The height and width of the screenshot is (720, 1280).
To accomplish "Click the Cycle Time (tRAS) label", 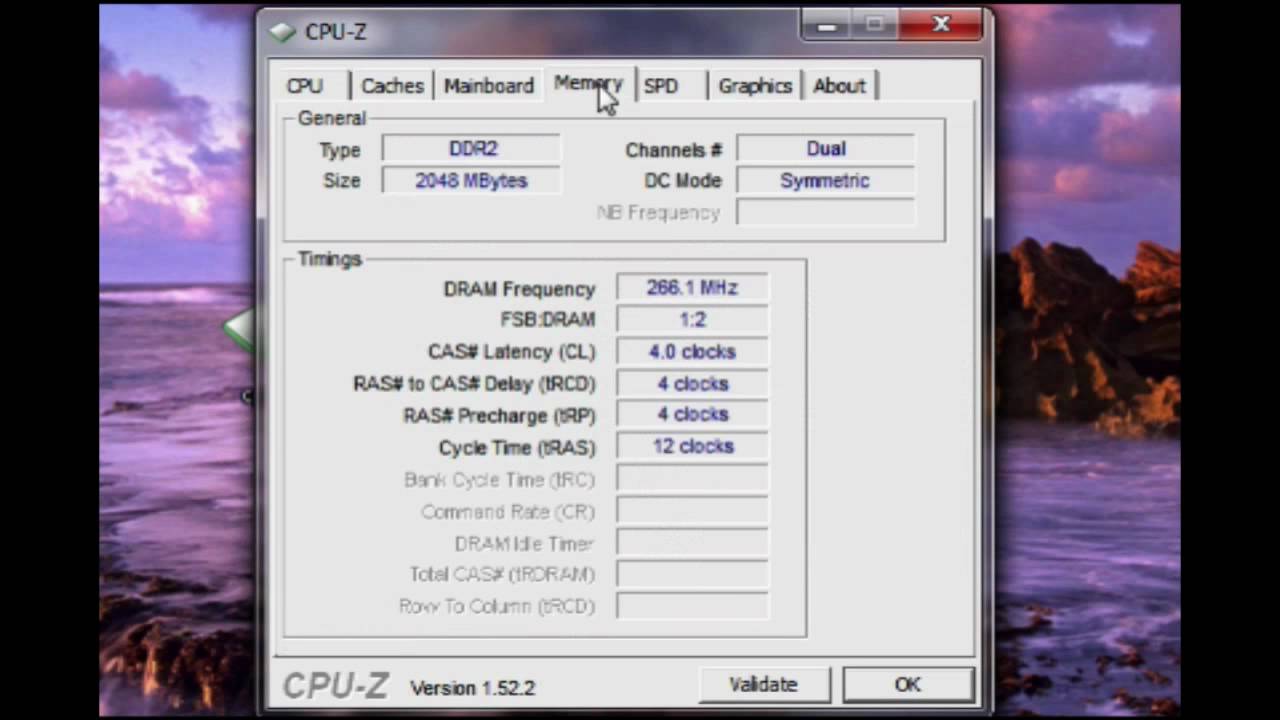I will pos(517,448).
